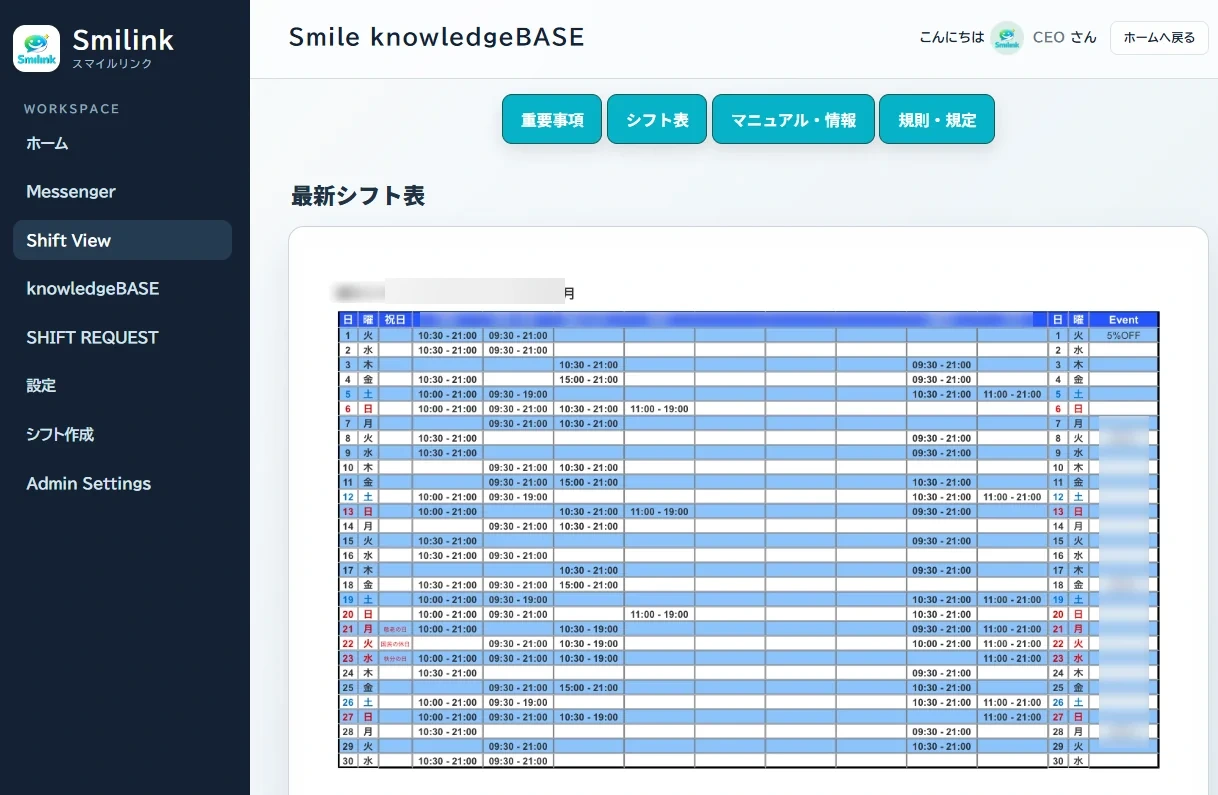Click 10:30 - 21:00 in row 3
Viewport: 1218px width, 795px height.
tap(588, 365)
